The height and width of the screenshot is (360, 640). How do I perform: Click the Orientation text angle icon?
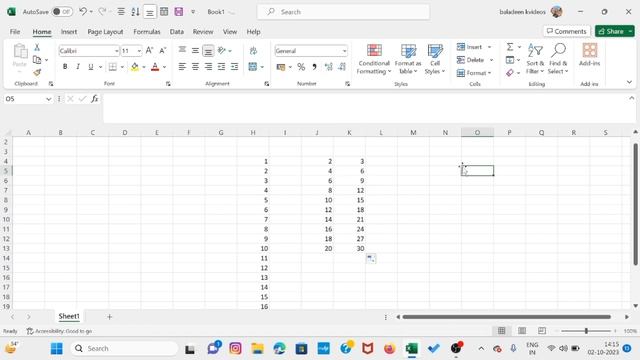click(222, 50)
